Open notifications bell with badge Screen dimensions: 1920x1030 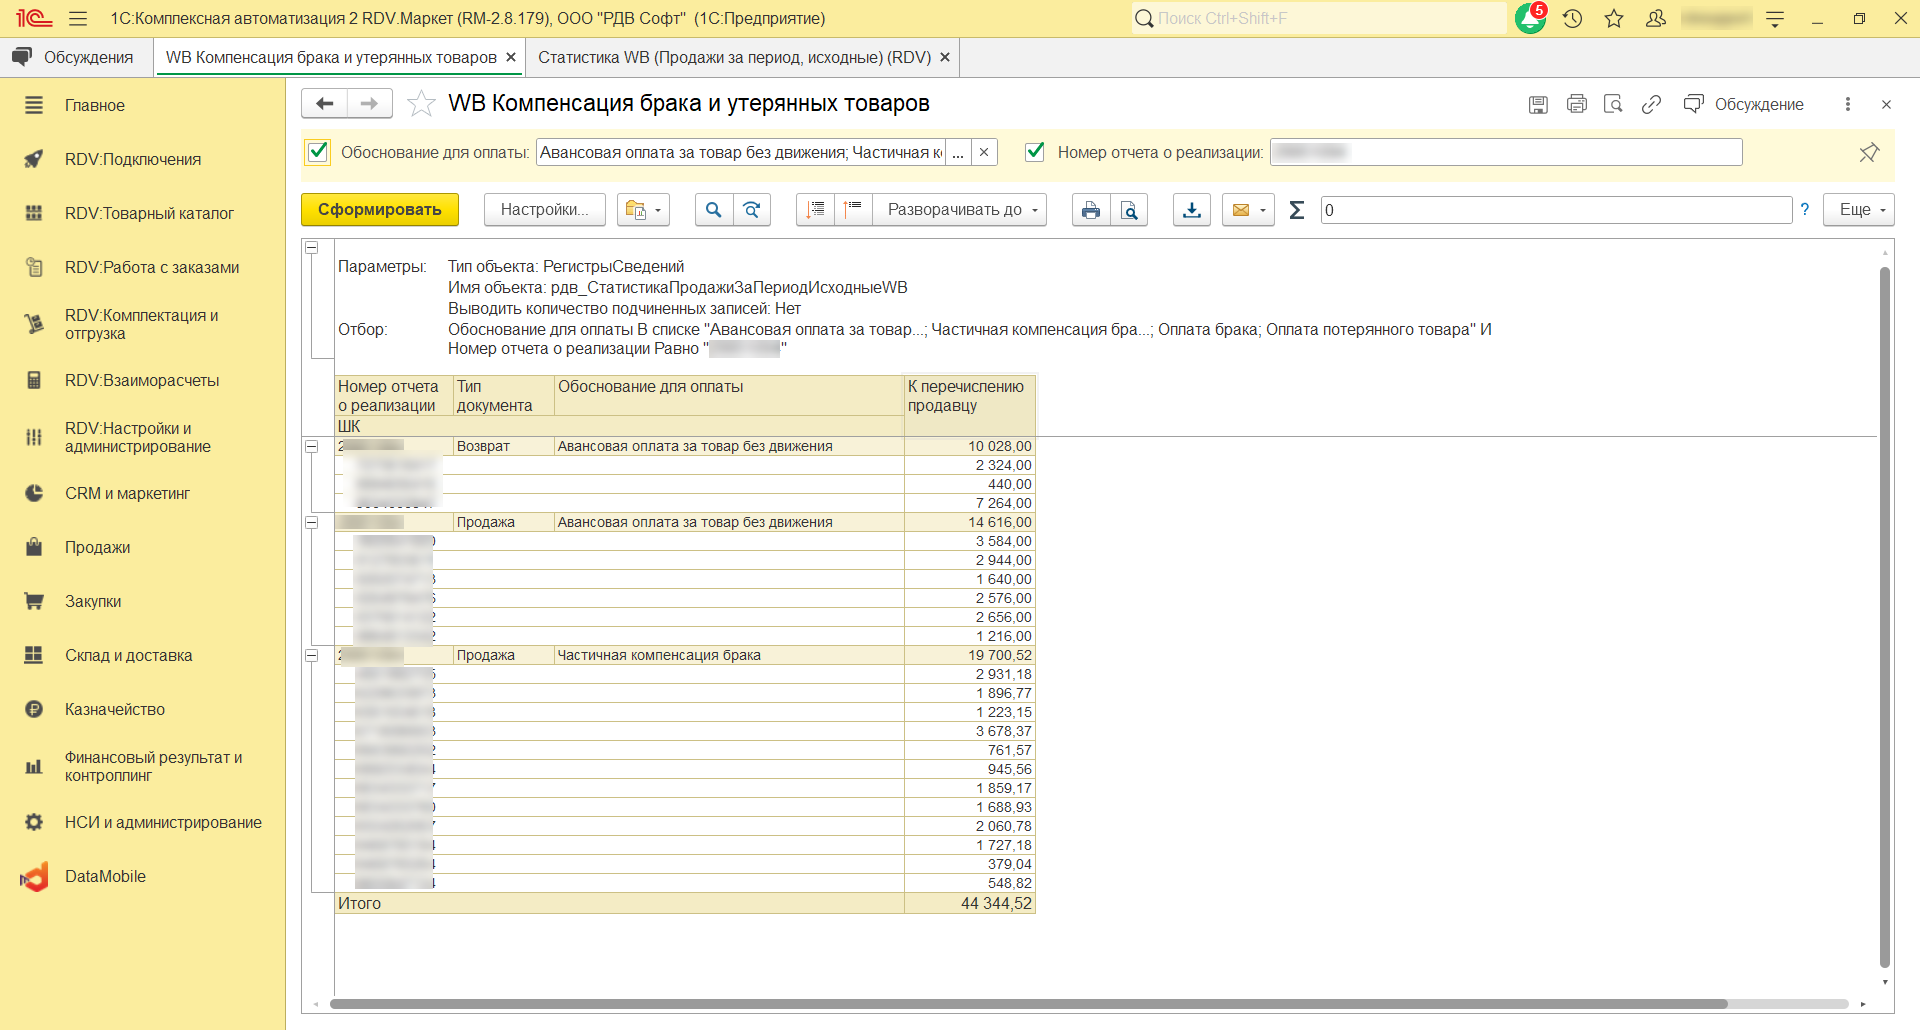pos(1530,18)
